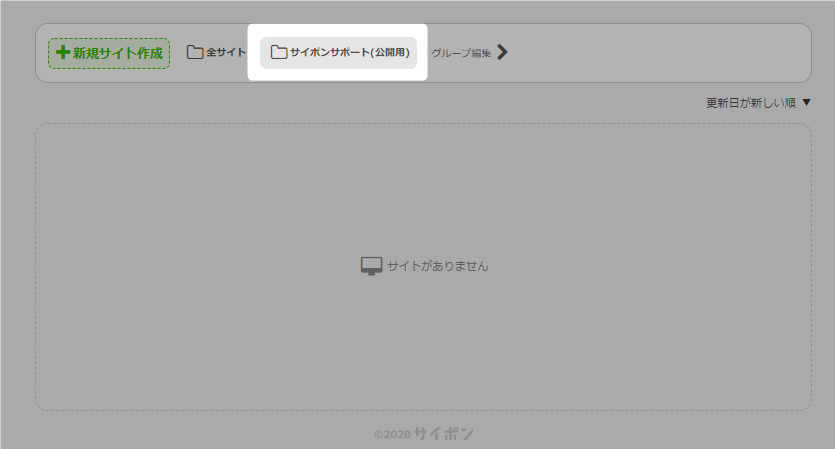
Task: Click the folder icon next to 全サイト
Action: [195, 52]
